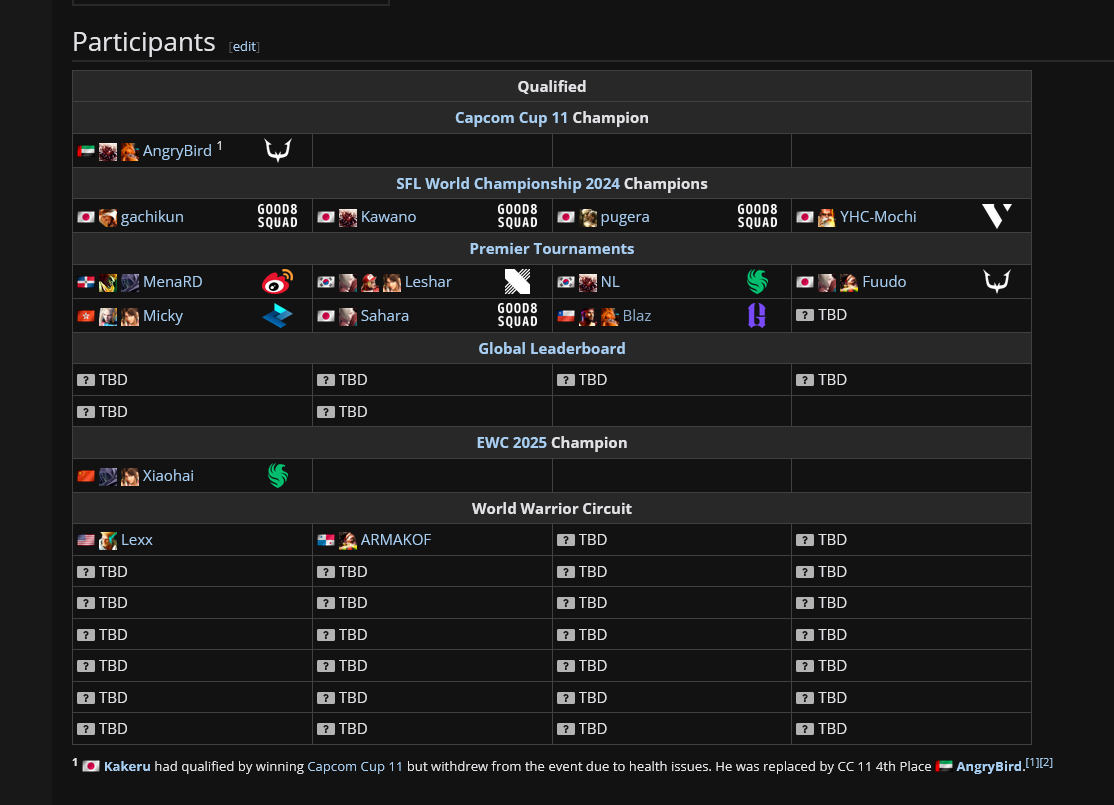Image resolution: width=1114 pixels, height=805 pixels.
Task: Open the Global Leaderboard link
Action: click(x=552, y=348)
